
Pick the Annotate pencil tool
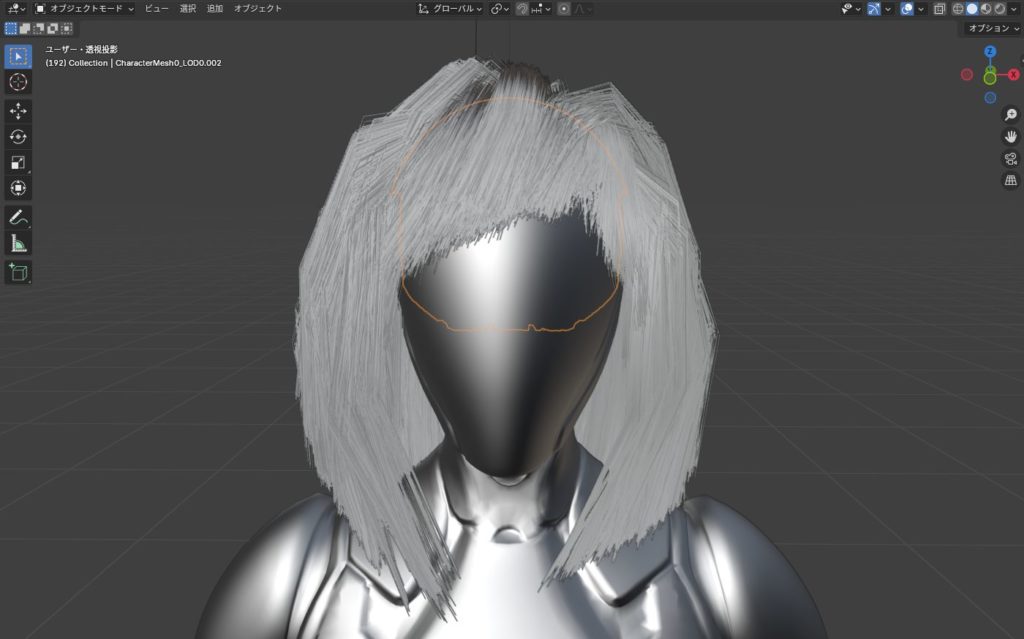(x=18, y=217)
